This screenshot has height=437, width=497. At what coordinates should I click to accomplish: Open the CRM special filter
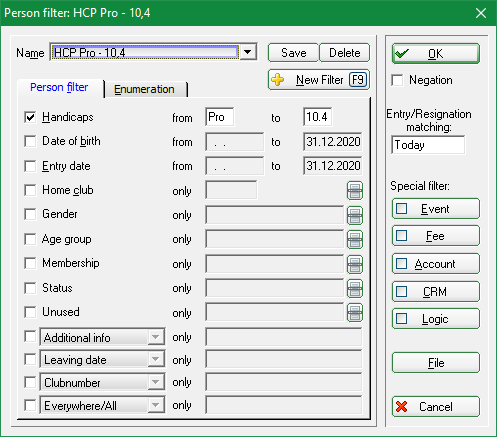pos(436,292)
